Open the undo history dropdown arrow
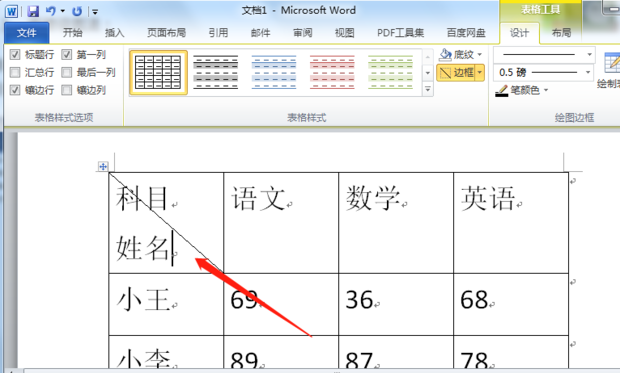Screen dimensions: 620x373 click(62, 11)
